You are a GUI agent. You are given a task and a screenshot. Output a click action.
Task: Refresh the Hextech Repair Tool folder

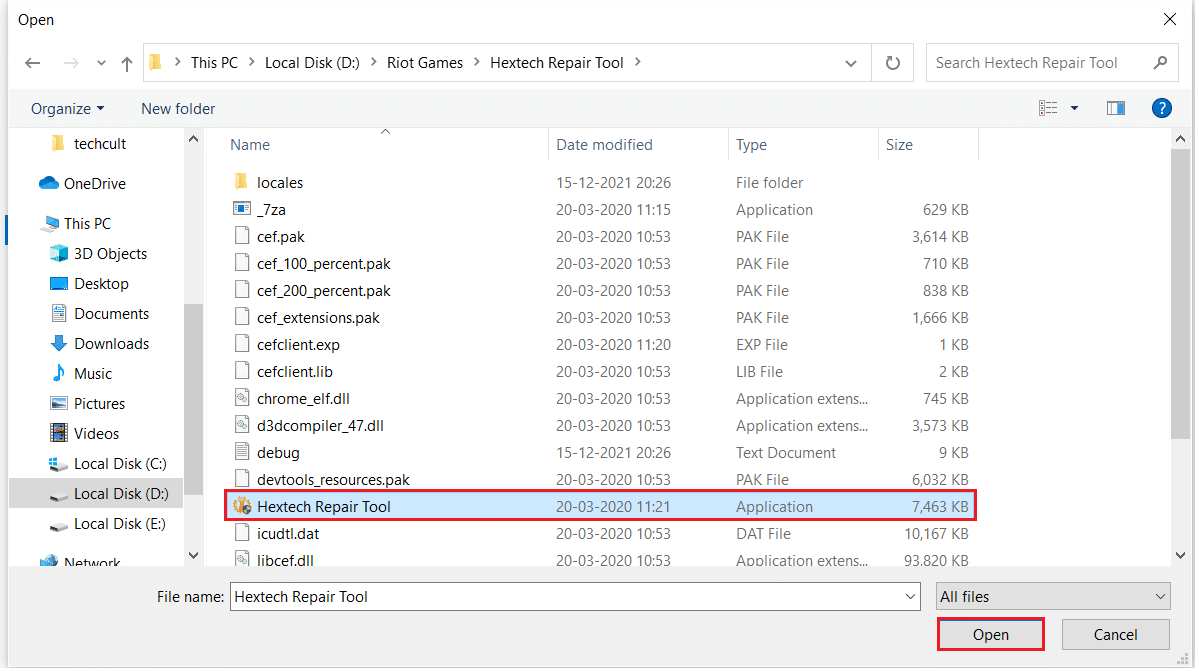(893, 63)
